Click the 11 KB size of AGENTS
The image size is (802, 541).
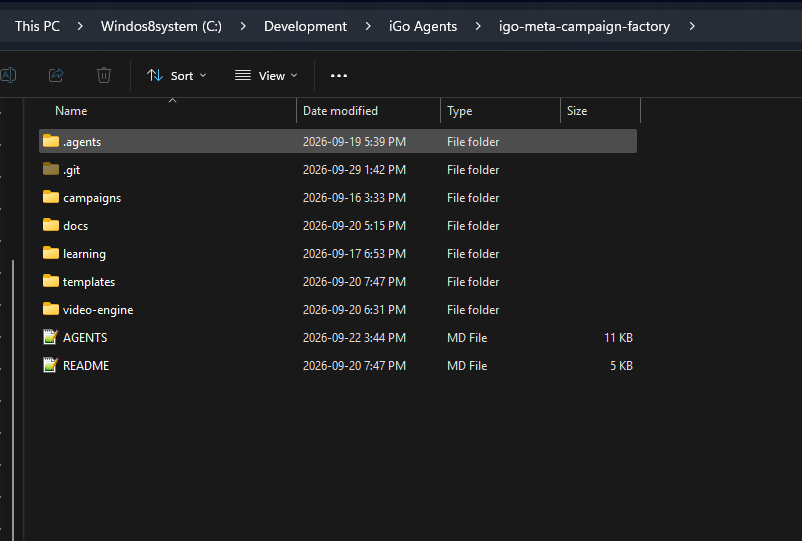[x=618, y=338]
